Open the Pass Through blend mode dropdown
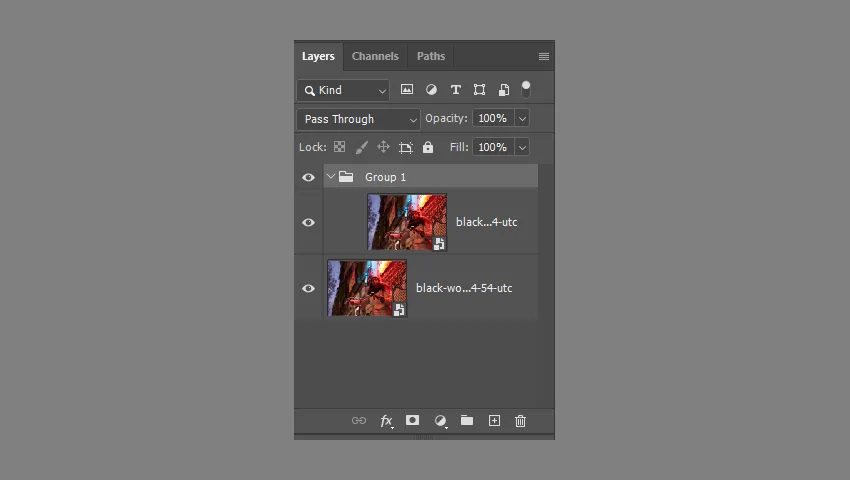Image resolution: width=850 pixels, height=480 pixels. (x=358, y=119)
